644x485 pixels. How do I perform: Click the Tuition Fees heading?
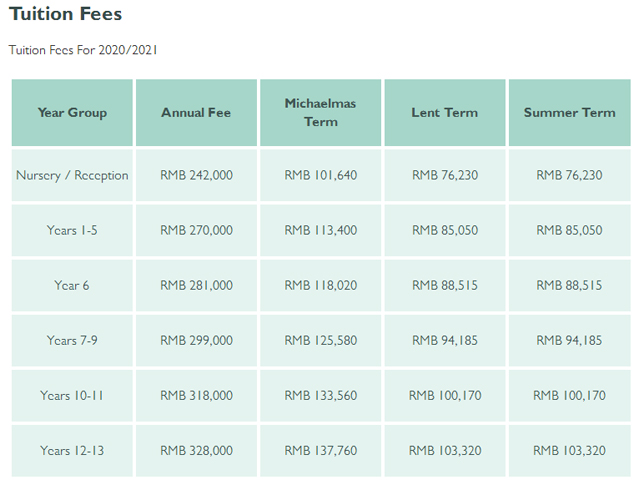(66, 15)
